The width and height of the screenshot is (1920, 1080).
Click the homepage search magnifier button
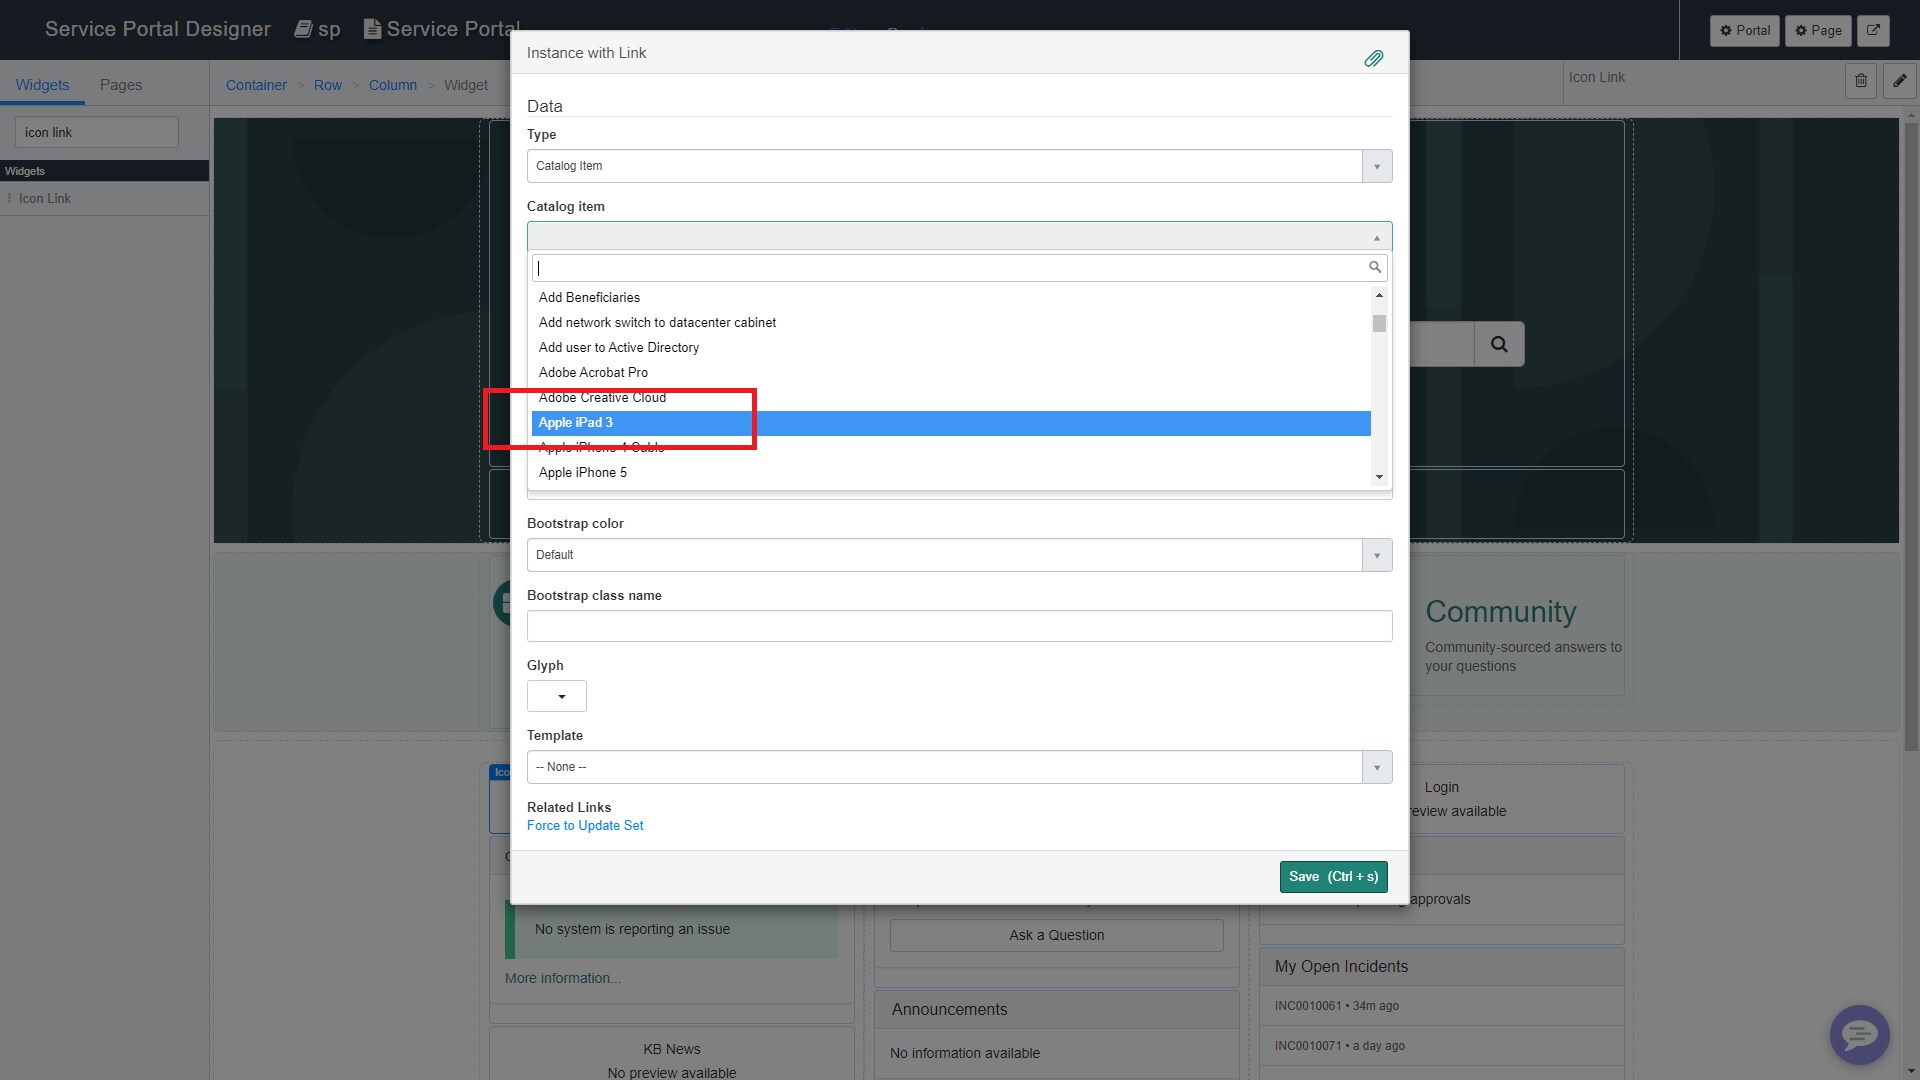(x=1499, y=344)
